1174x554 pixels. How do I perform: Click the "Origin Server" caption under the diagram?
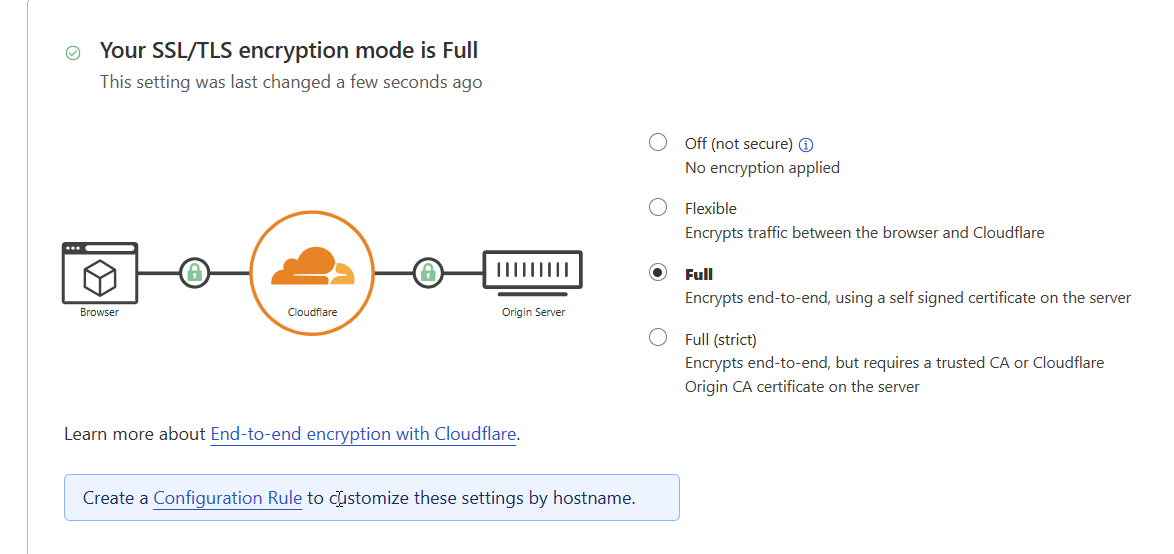pyautogui.click(x=533, y=312)
